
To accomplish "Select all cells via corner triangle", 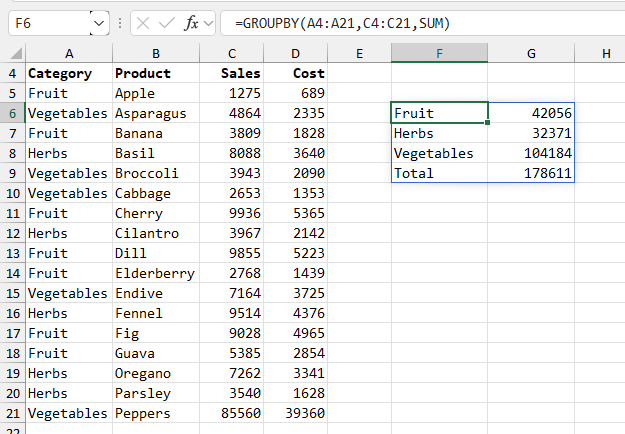I will 16,53.
